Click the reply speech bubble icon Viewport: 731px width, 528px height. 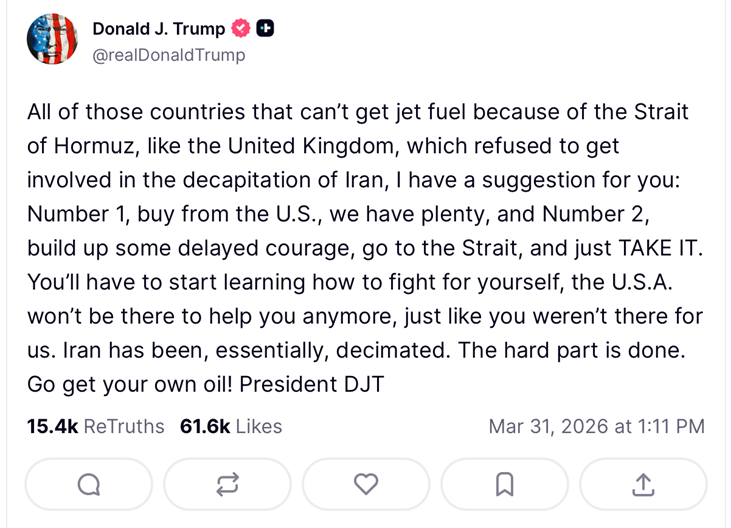pyautogui.click(x=88, y=484)
